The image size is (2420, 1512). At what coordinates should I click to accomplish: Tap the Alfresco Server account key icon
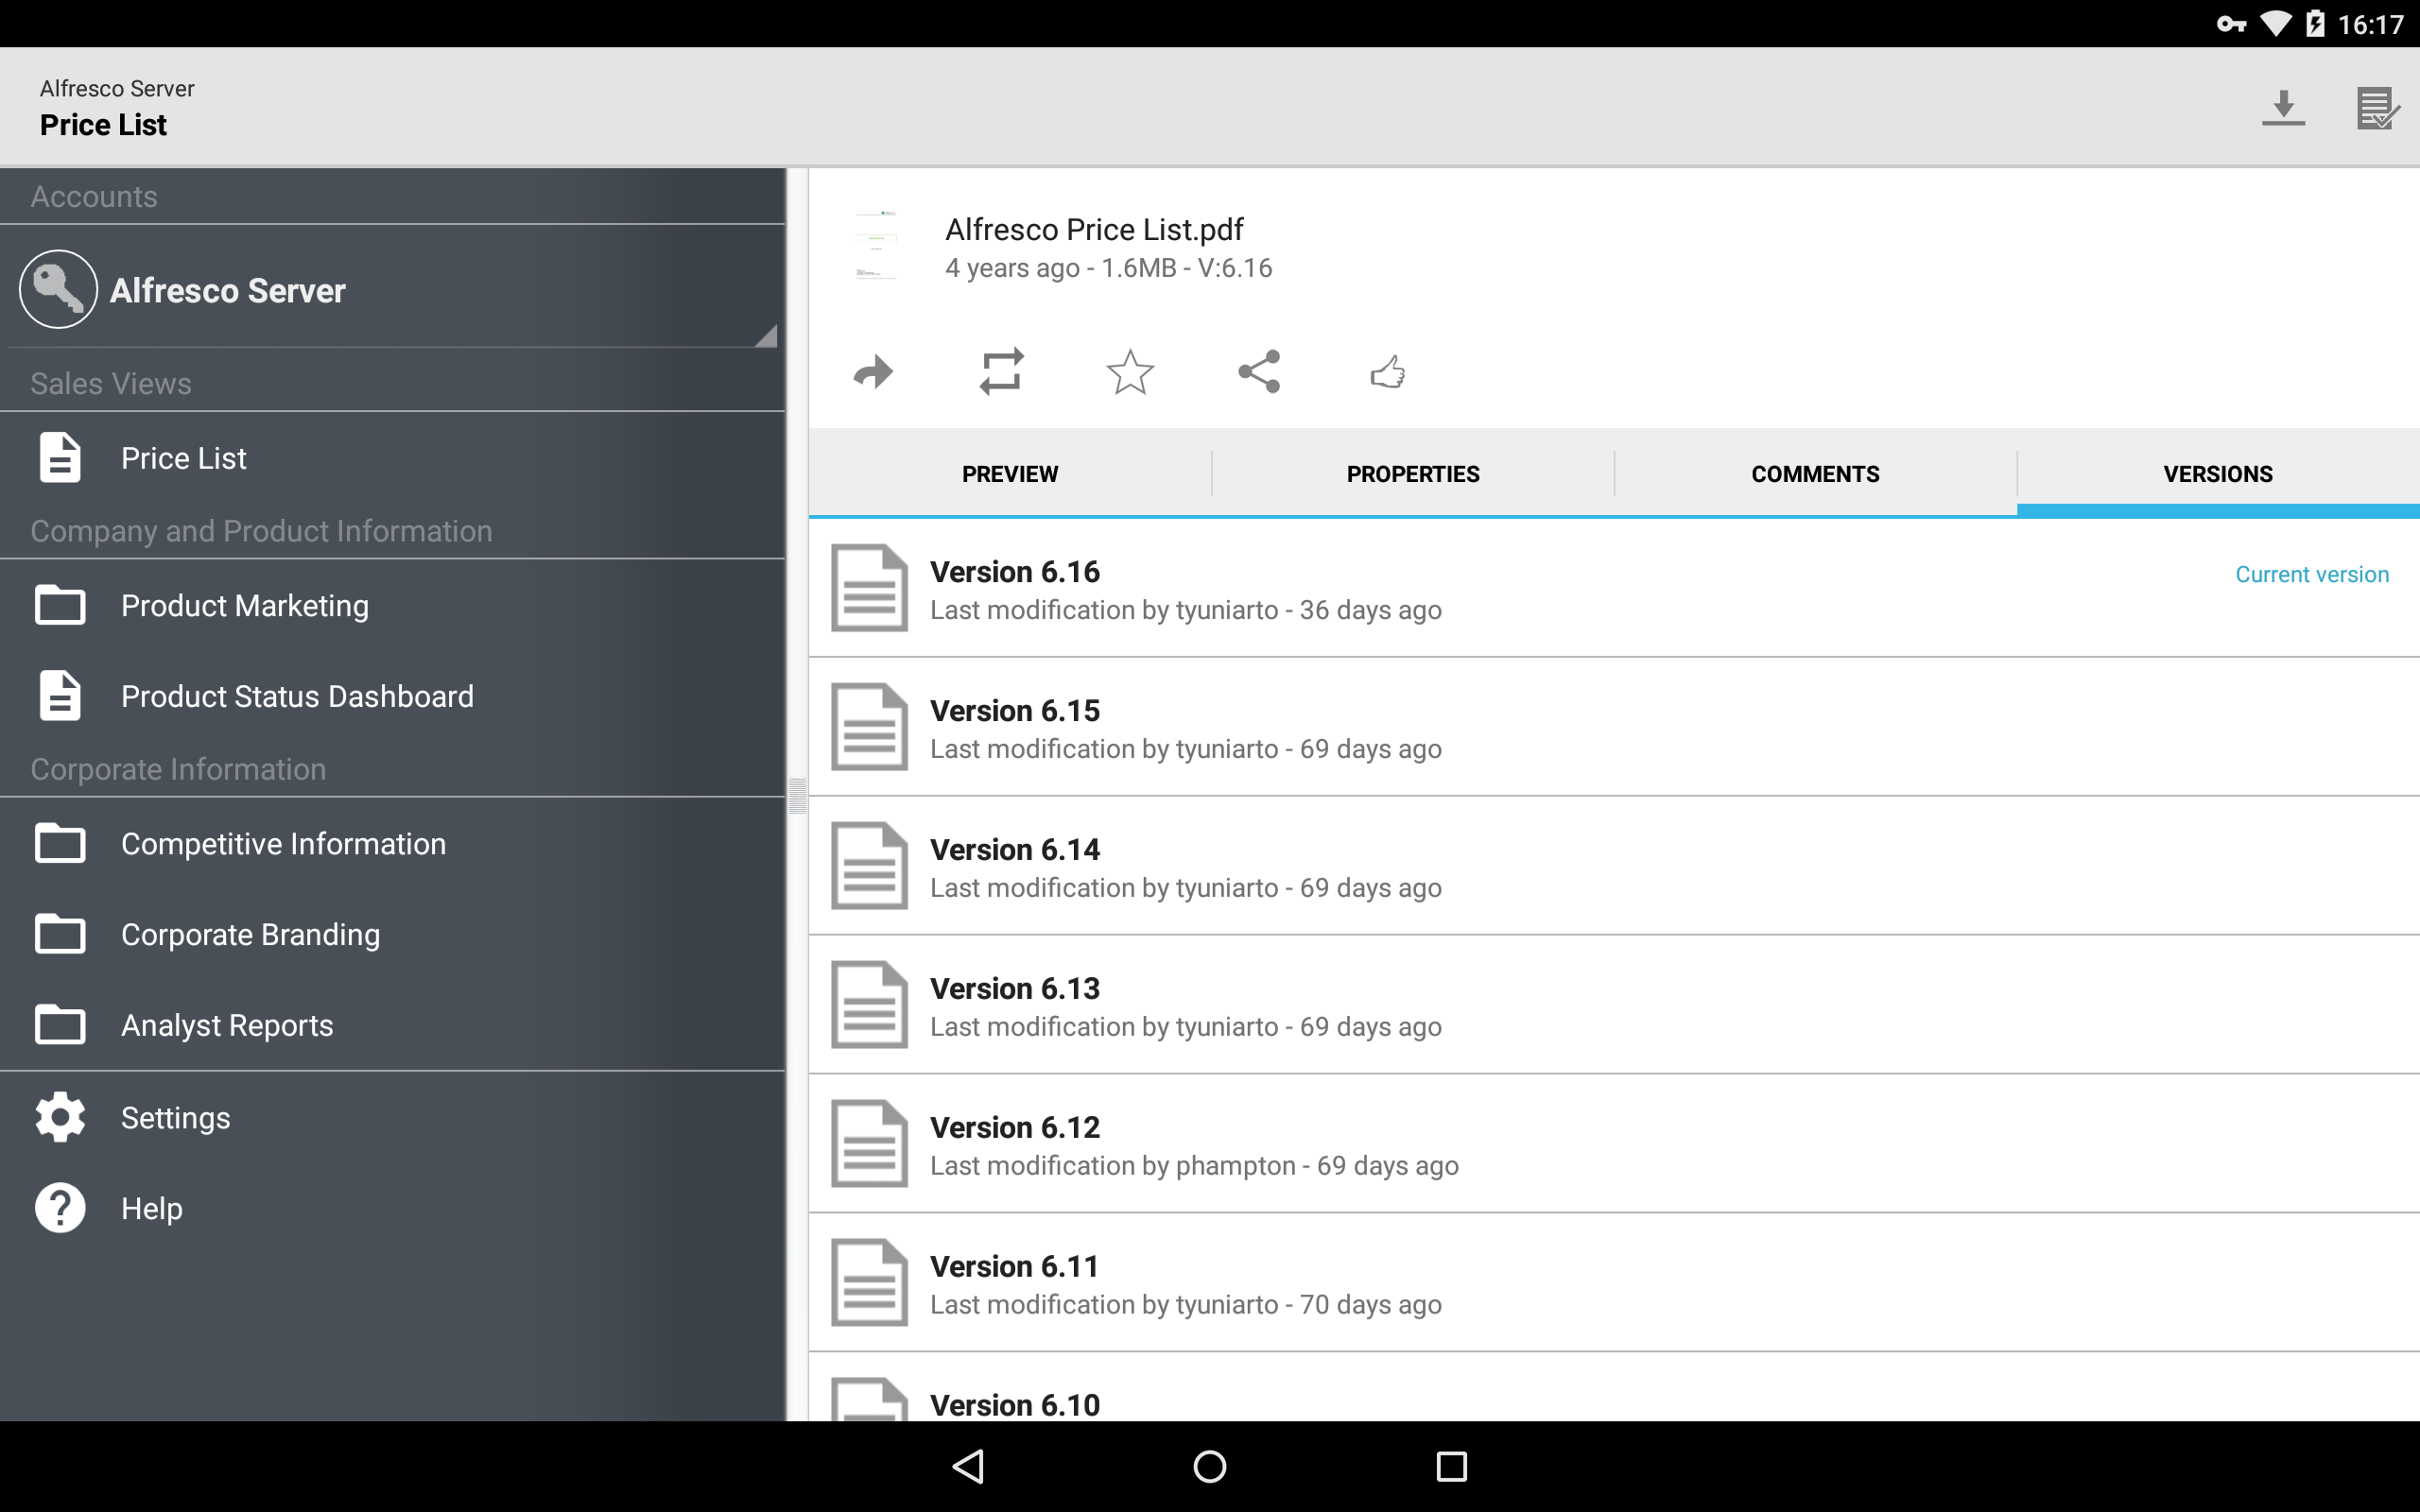[58, 289]
